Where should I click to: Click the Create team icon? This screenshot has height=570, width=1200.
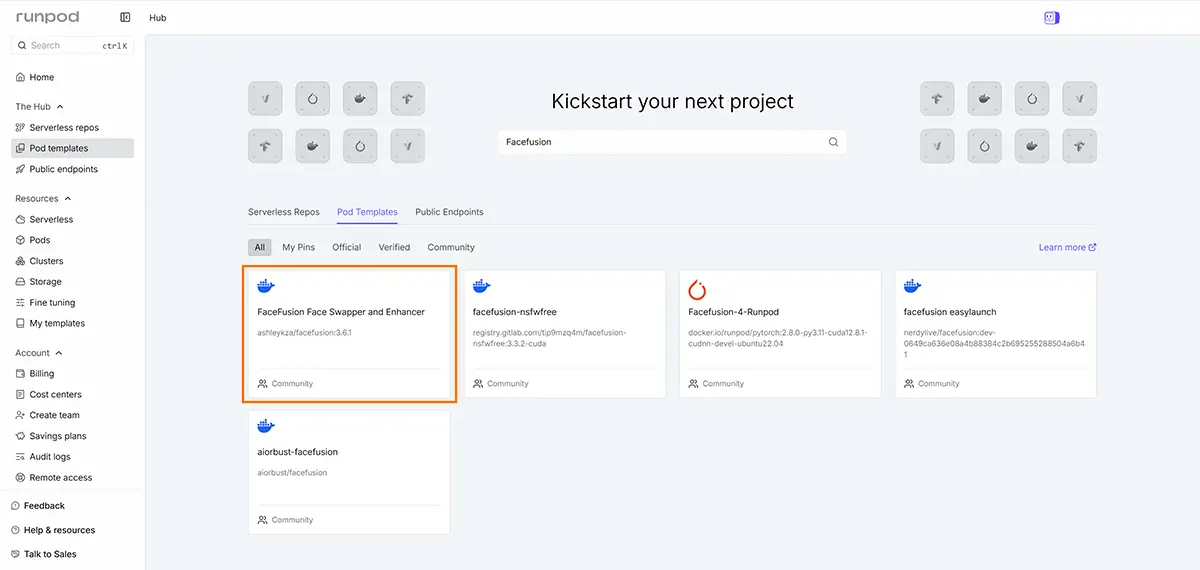[20, 415]
